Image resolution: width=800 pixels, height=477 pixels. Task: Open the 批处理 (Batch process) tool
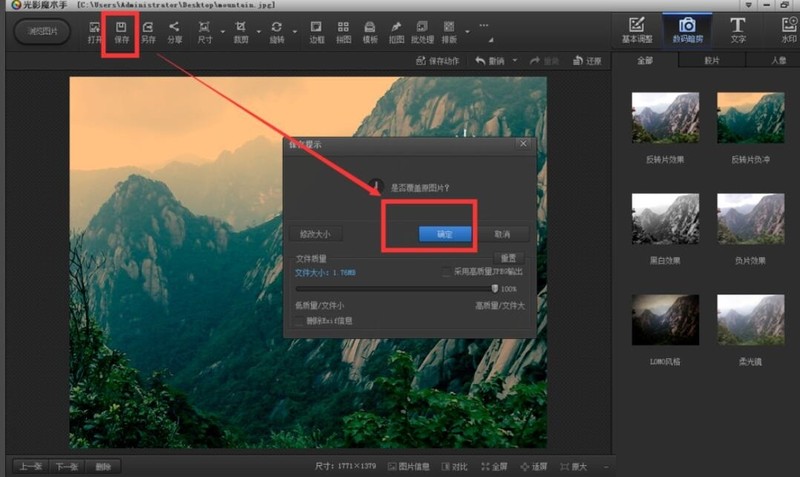point(422,31)
